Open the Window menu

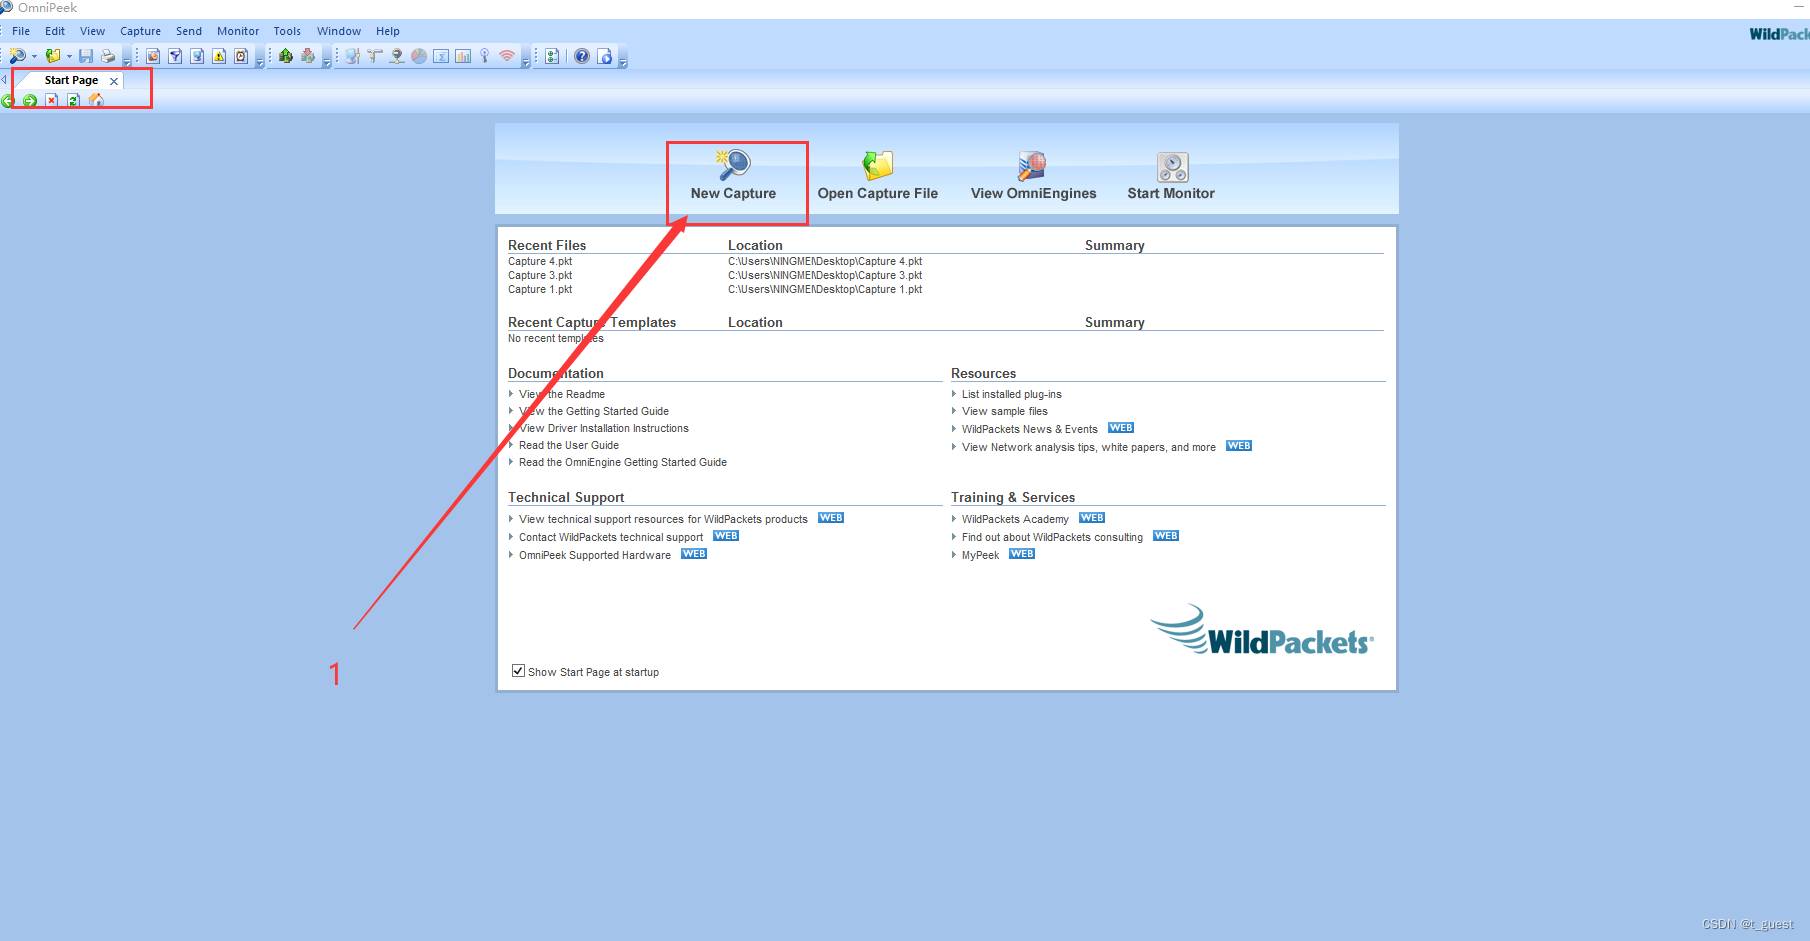339,31
